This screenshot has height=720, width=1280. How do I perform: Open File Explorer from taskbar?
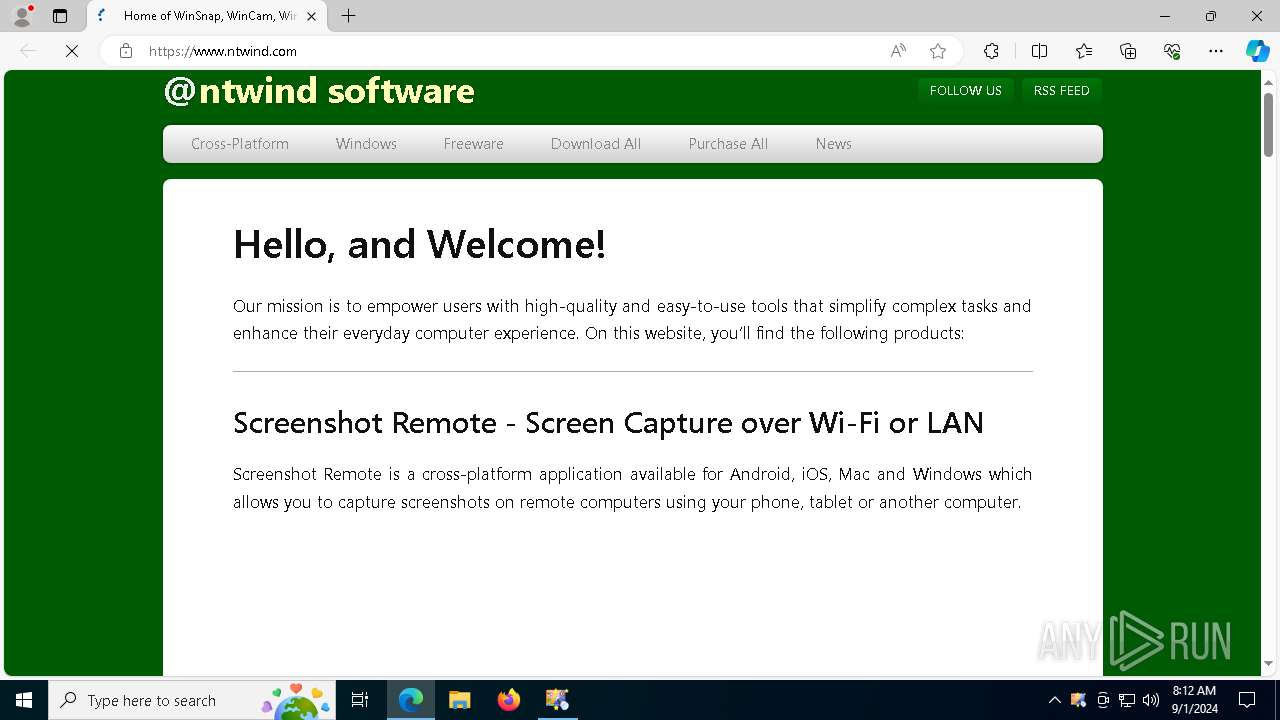(459, 700)
